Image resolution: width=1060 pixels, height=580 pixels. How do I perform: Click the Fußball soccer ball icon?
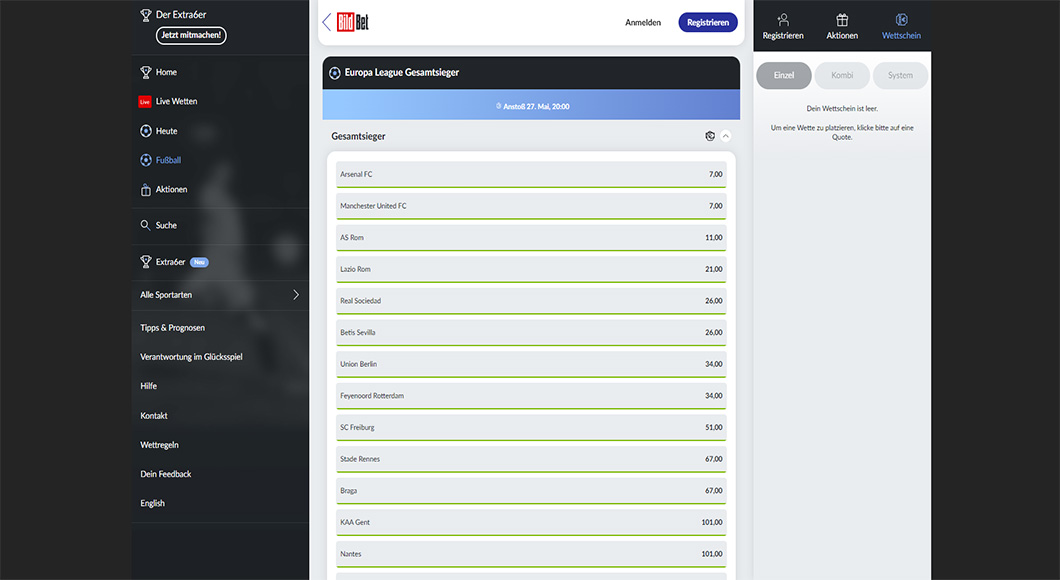pos(145,160)
